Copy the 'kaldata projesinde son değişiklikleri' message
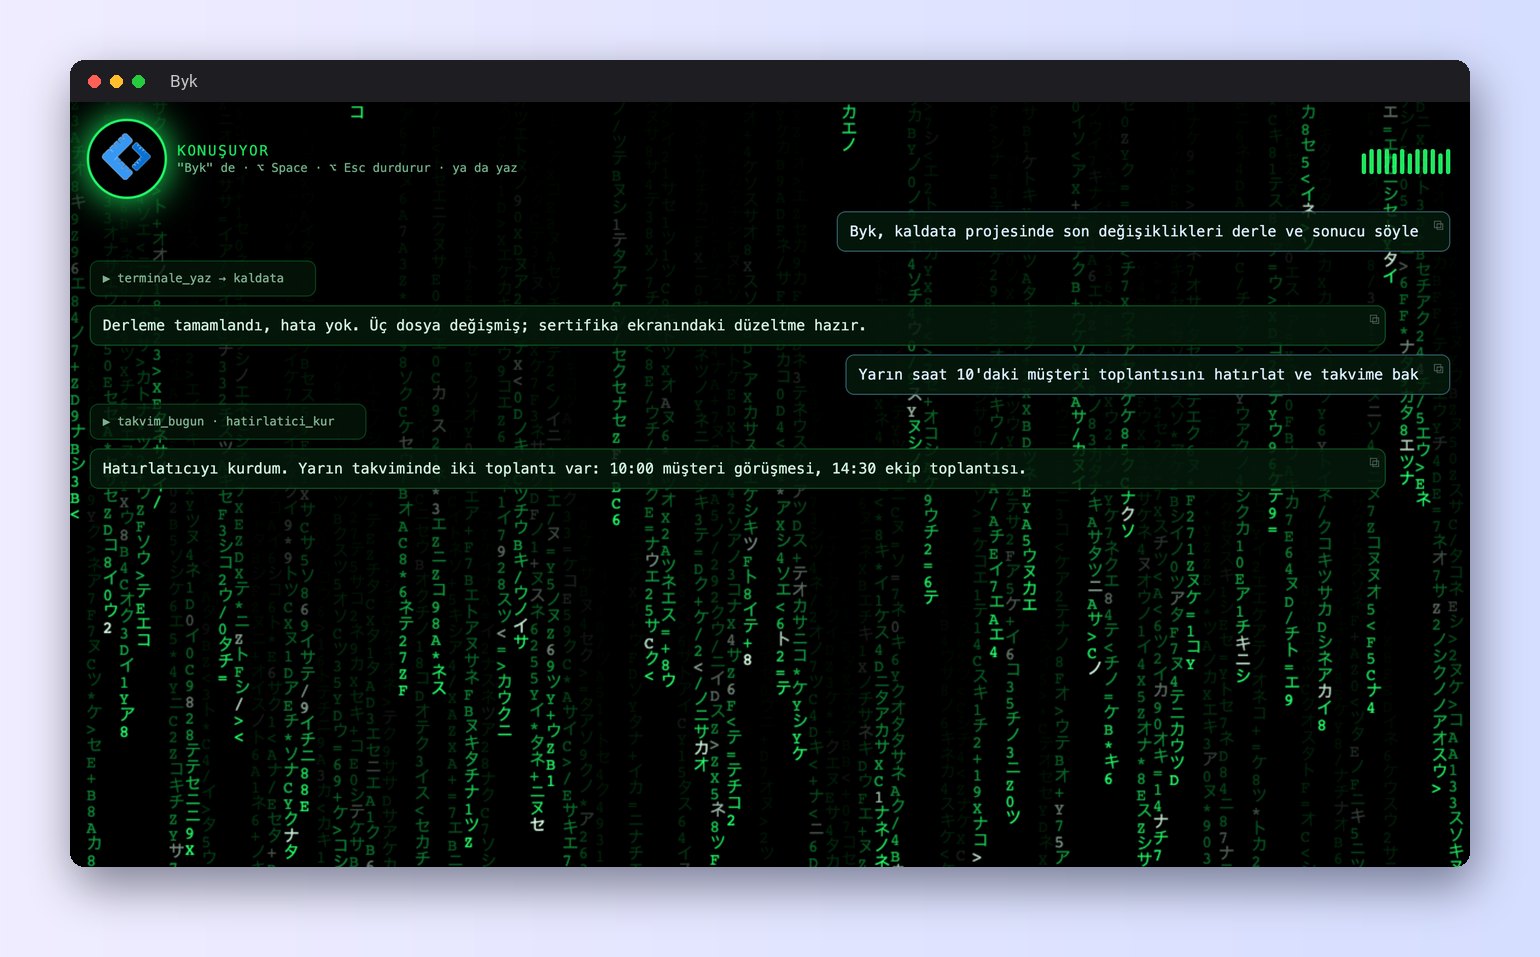Viewport: 1540px width, 957px height. (1438, 225)
